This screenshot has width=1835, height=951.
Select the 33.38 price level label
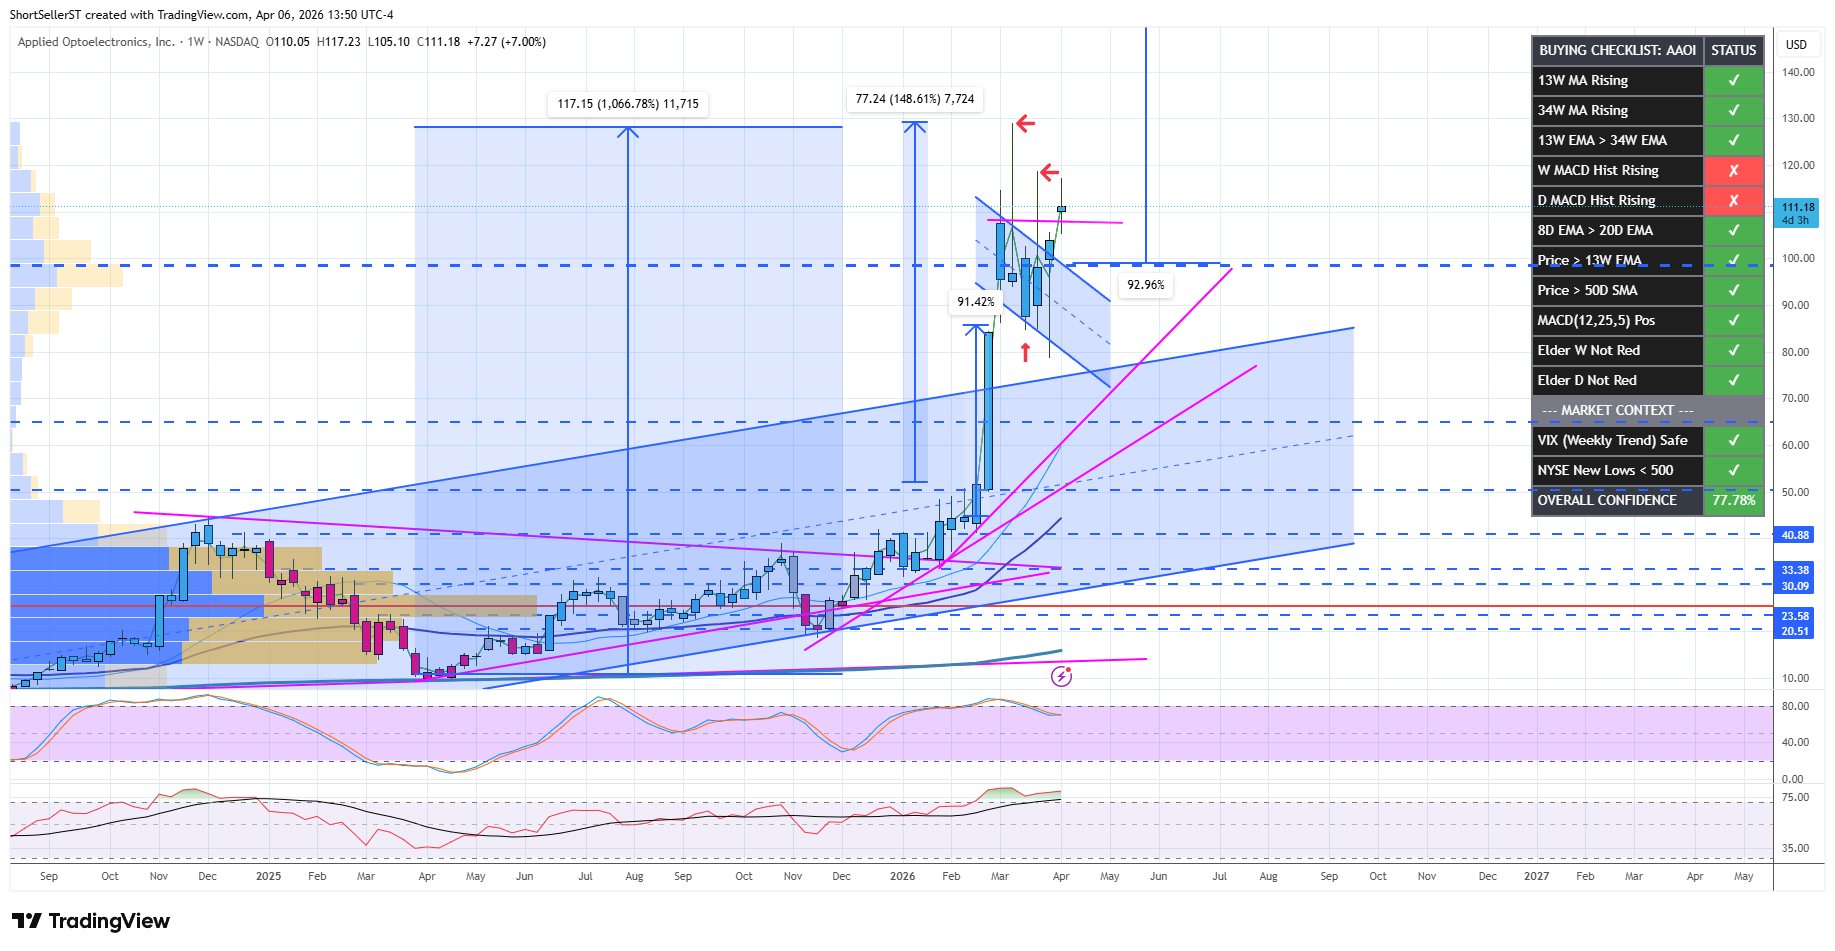tap(1795, 570)
